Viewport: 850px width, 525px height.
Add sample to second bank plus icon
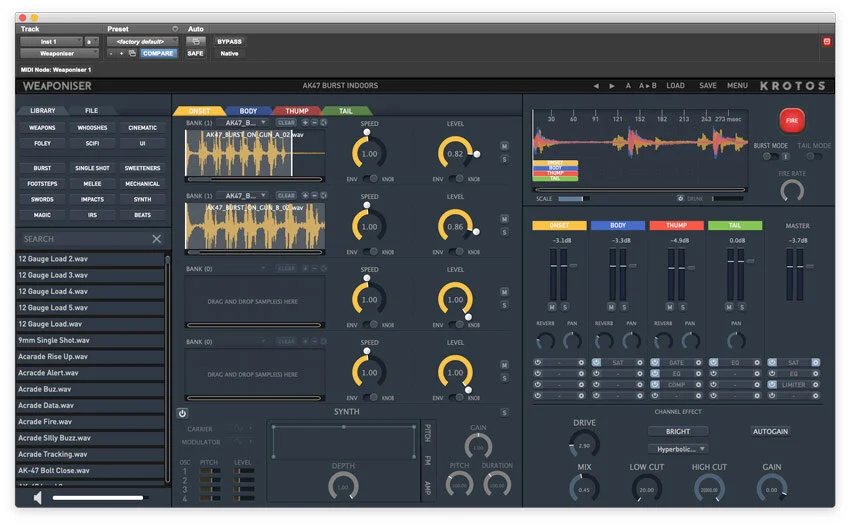pyautogui.click(x=305, y=195)
